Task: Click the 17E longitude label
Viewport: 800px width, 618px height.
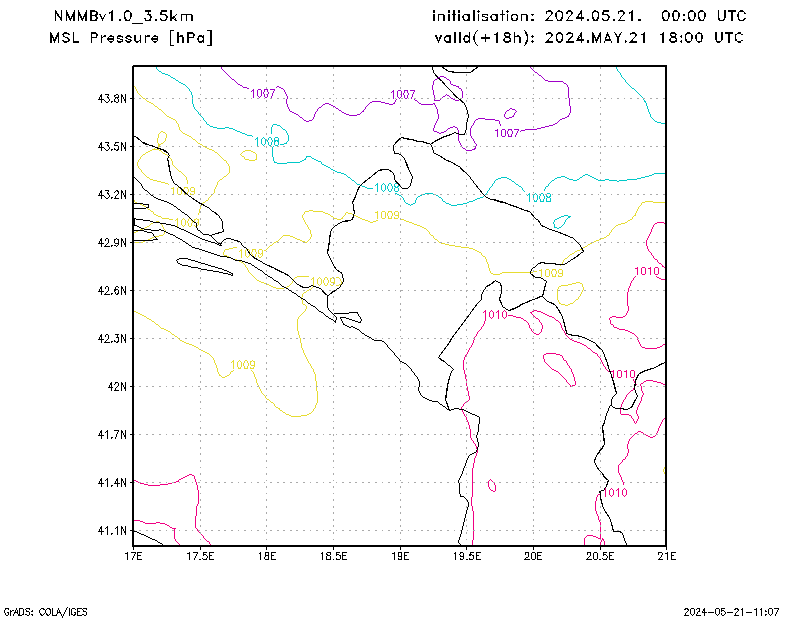Action: [134, 556]
